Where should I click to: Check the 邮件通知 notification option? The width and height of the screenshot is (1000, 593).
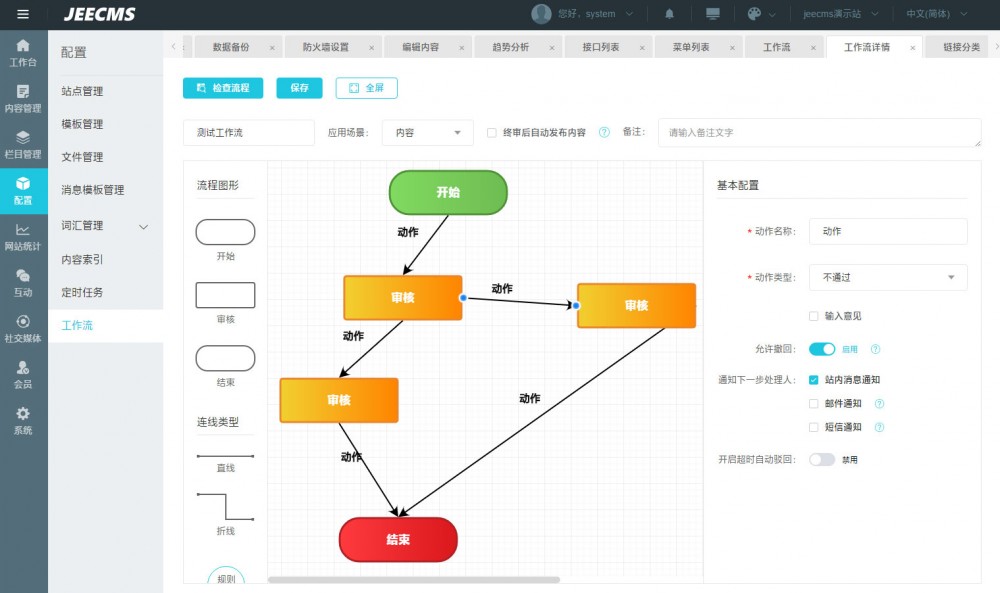click(814, 404)
